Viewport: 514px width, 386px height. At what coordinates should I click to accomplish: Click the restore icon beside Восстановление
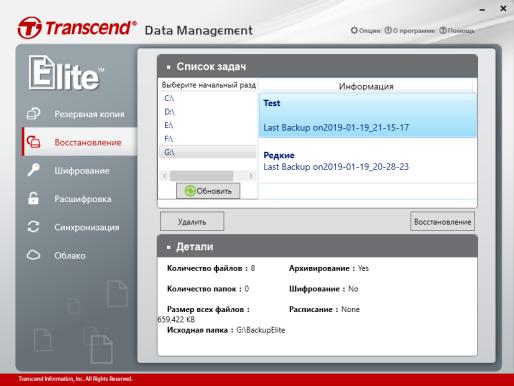click(33, 142)
